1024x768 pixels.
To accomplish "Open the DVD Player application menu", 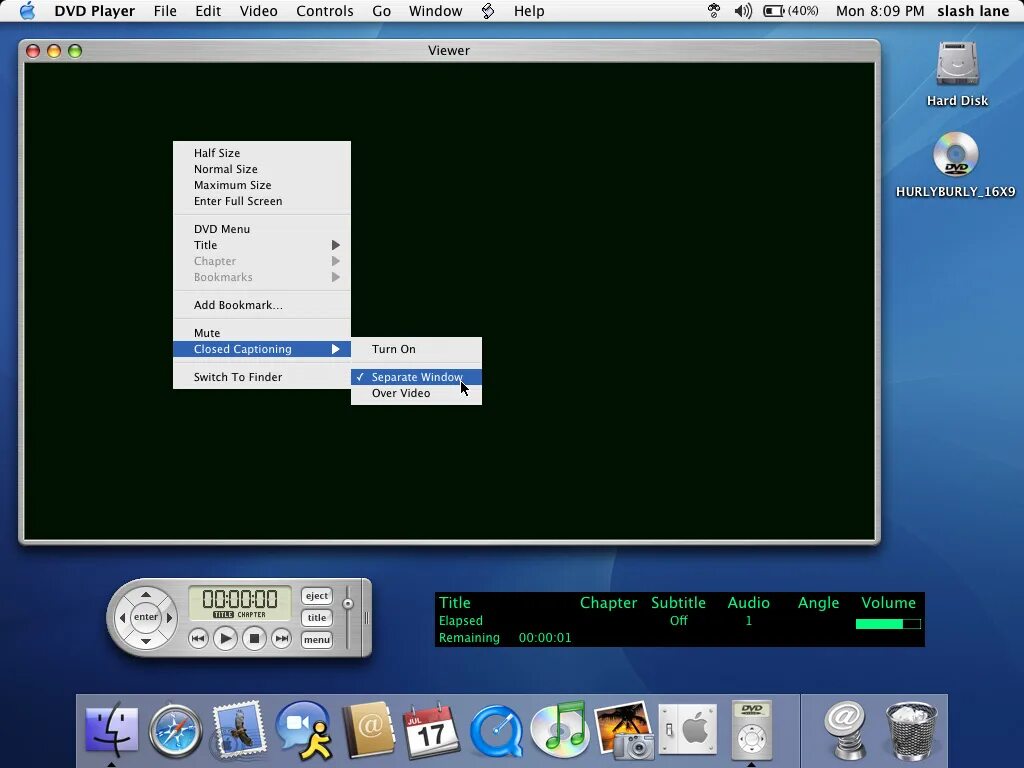I will click(x=95, y=11).
